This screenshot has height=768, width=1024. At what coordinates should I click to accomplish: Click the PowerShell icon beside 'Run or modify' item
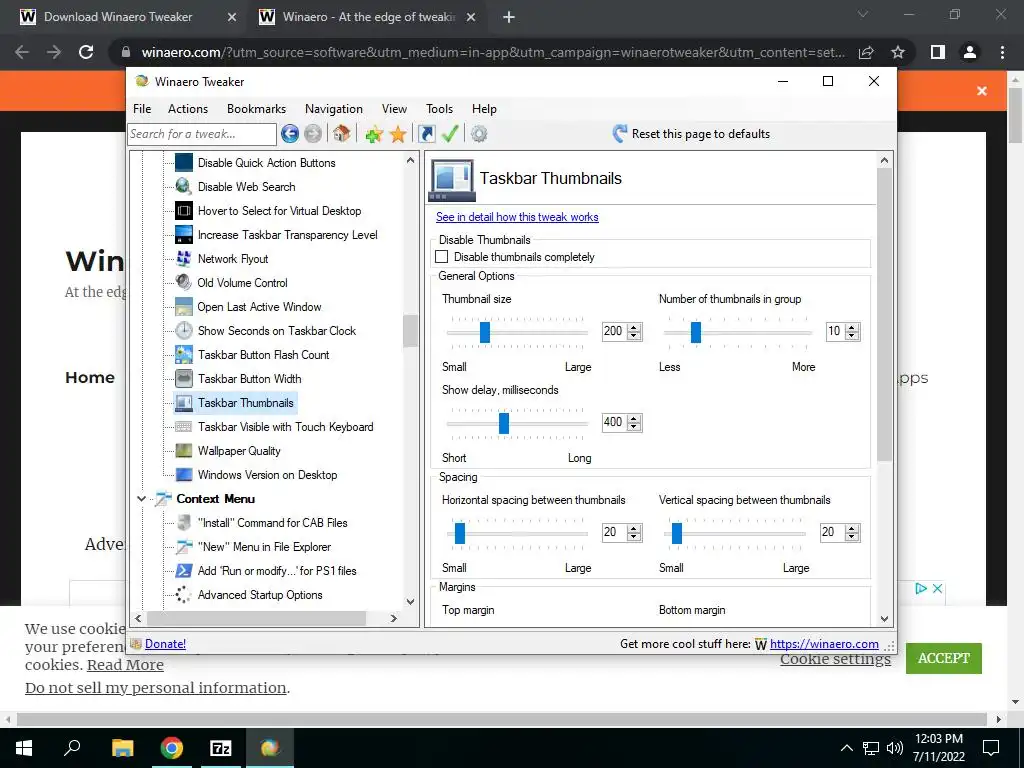[184, 571]
